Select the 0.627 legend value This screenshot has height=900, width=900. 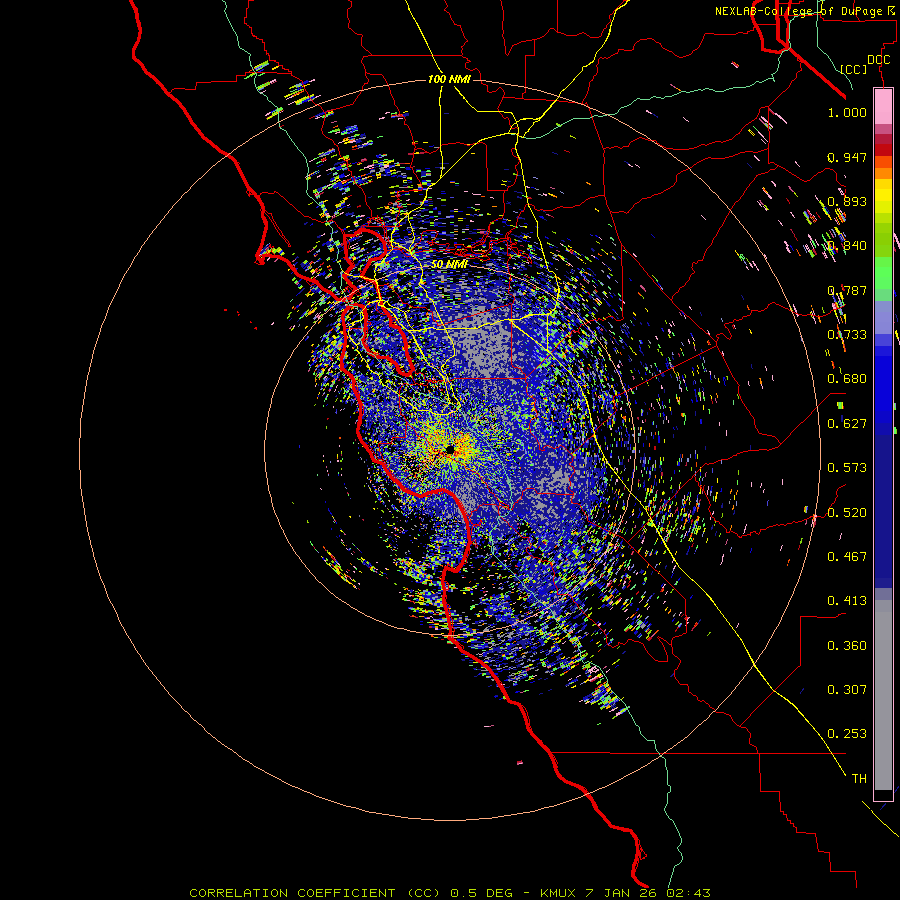(x=847, y=424)
